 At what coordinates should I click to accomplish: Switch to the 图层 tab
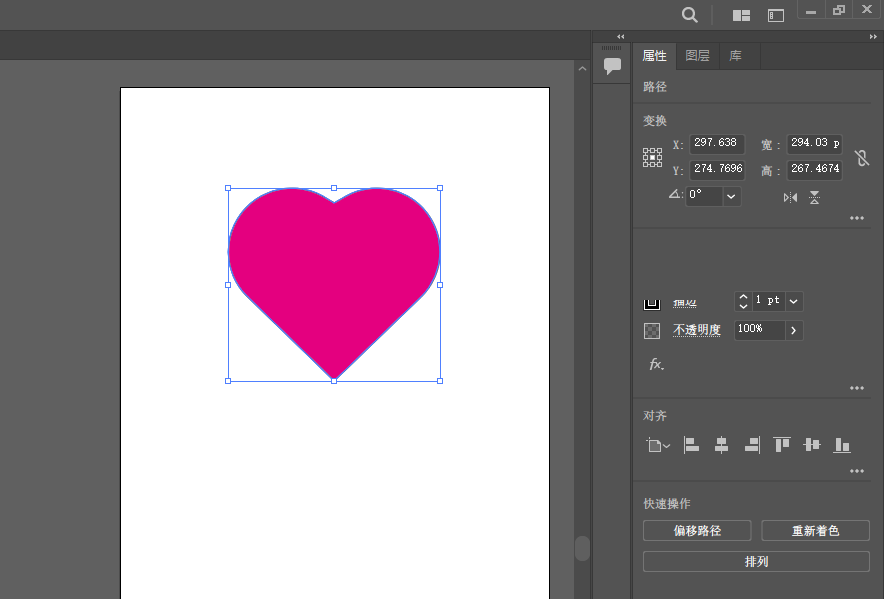point(697,56)
